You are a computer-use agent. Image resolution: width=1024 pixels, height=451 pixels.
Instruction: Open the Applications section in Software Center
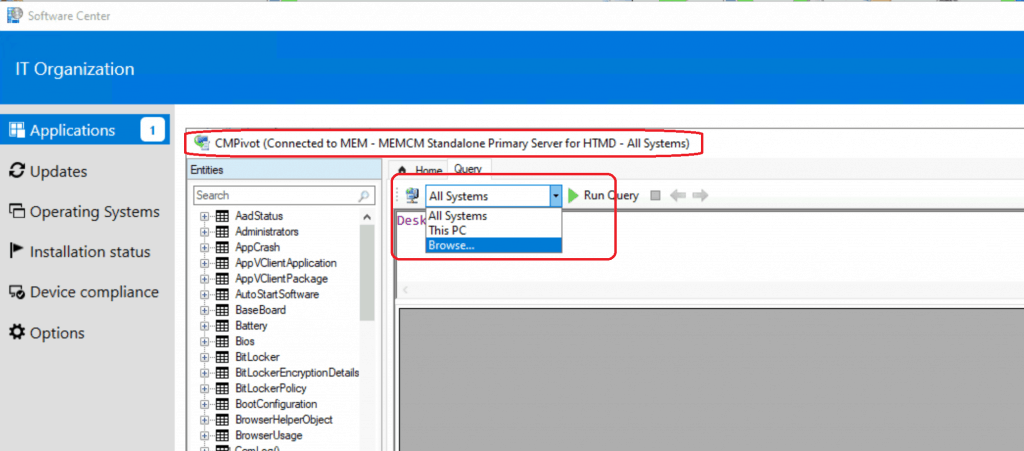(85, 131)
